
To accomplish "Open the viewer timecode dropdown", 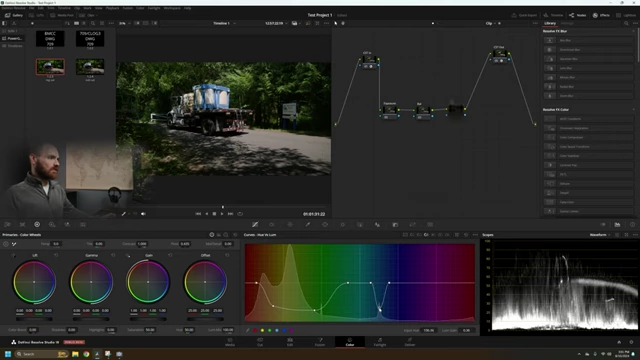I will click(276, 23).
